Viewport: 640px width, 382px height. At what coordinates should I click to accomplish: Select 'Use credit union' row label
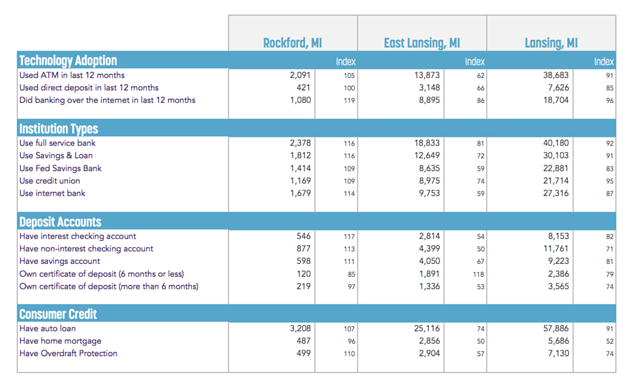point(50,181)
